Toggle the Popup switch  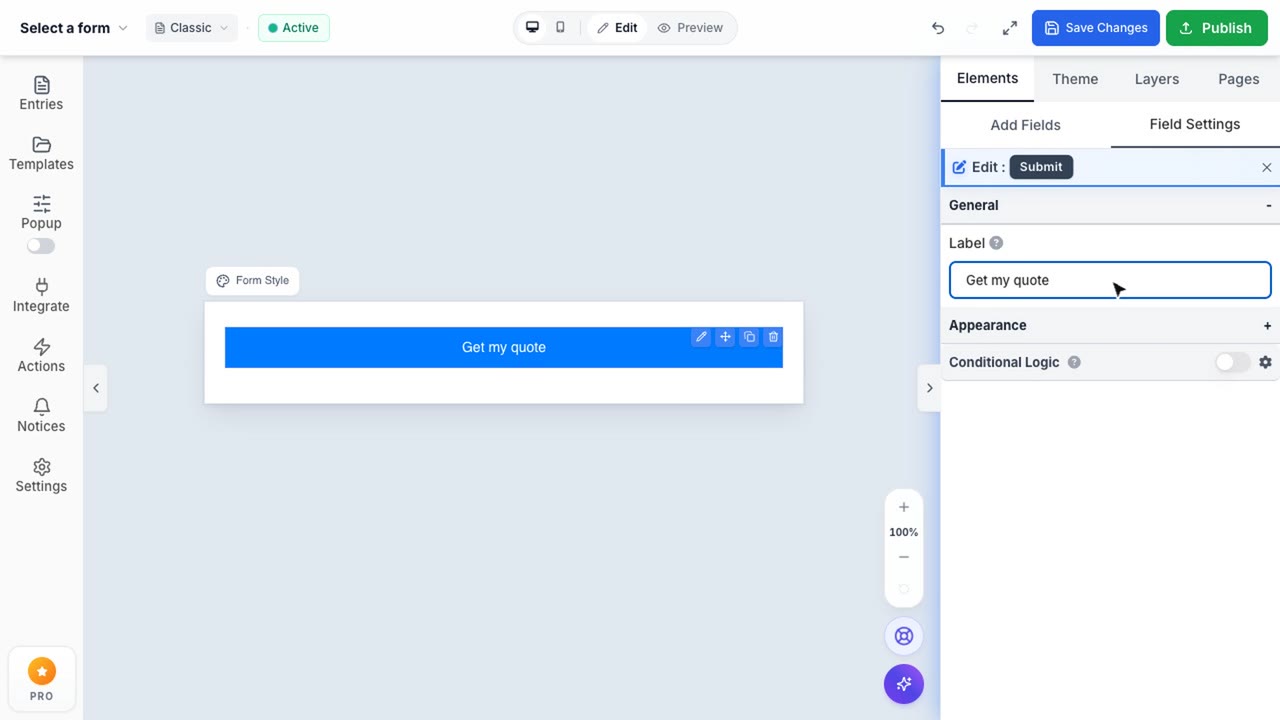[x=41, y=246]
